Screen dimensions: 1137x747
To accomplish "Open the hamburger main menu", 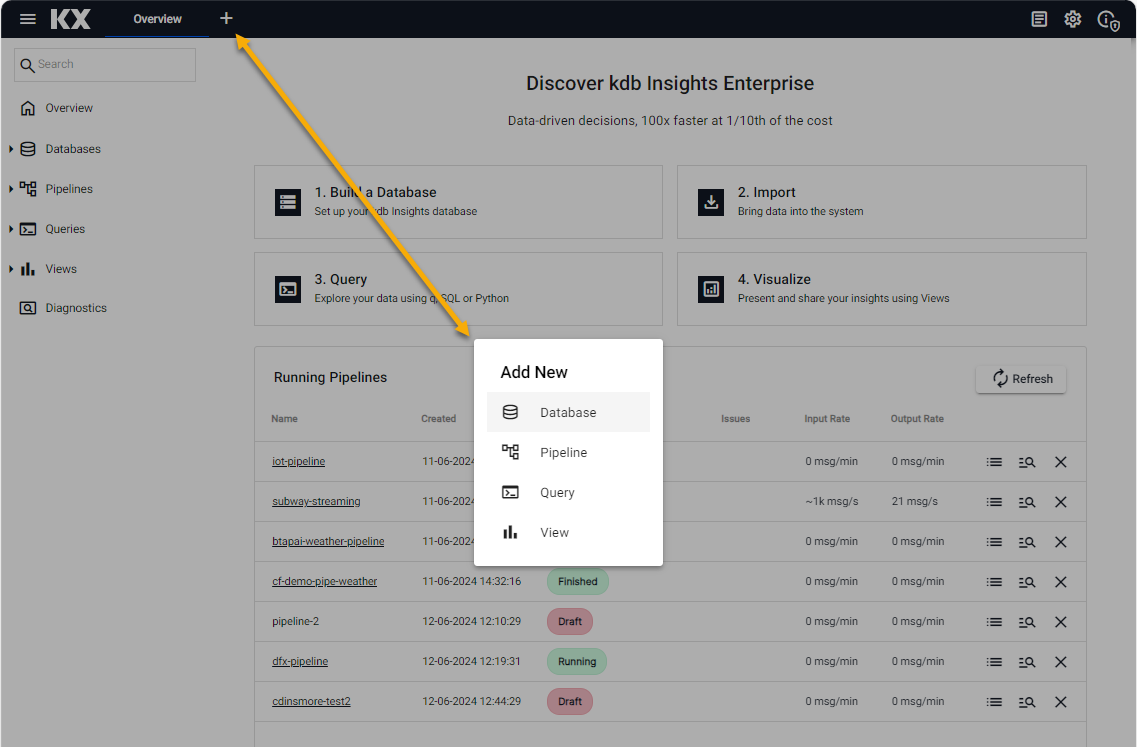I will tap(28, 19).
